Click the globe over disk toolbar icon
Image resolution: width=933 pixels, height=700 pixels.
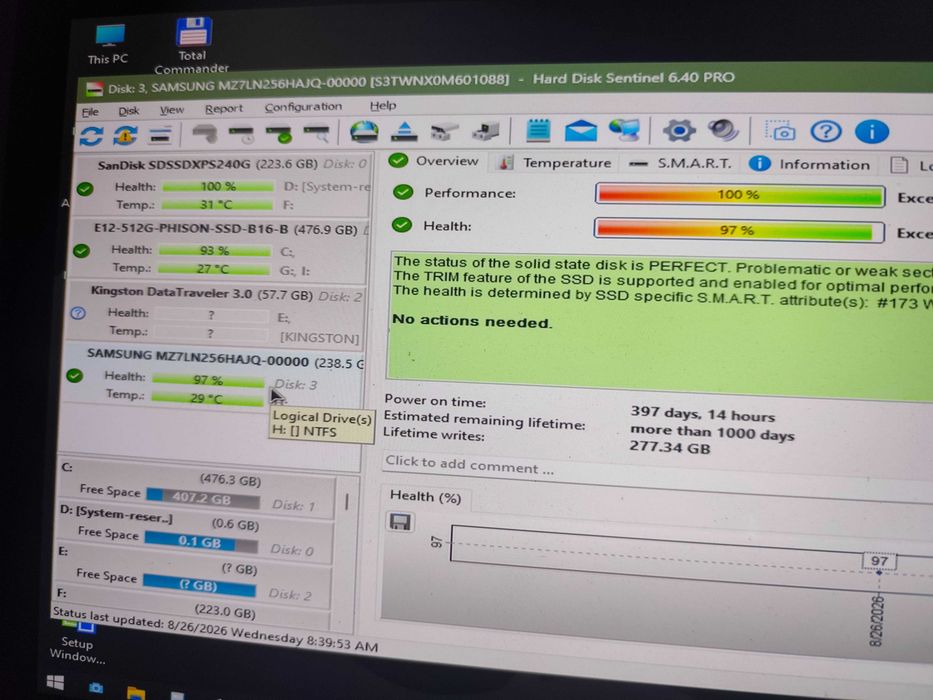[364, 132]
